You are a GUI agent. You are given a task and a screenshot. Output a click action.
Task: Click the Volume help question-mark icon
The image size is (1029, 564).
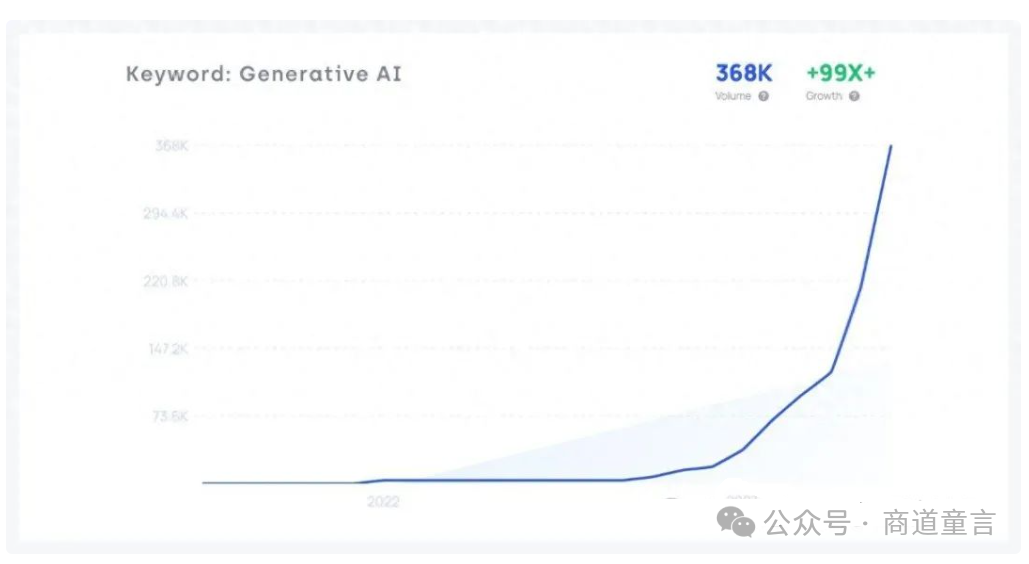pyautogui.click(x=764, y=96)
